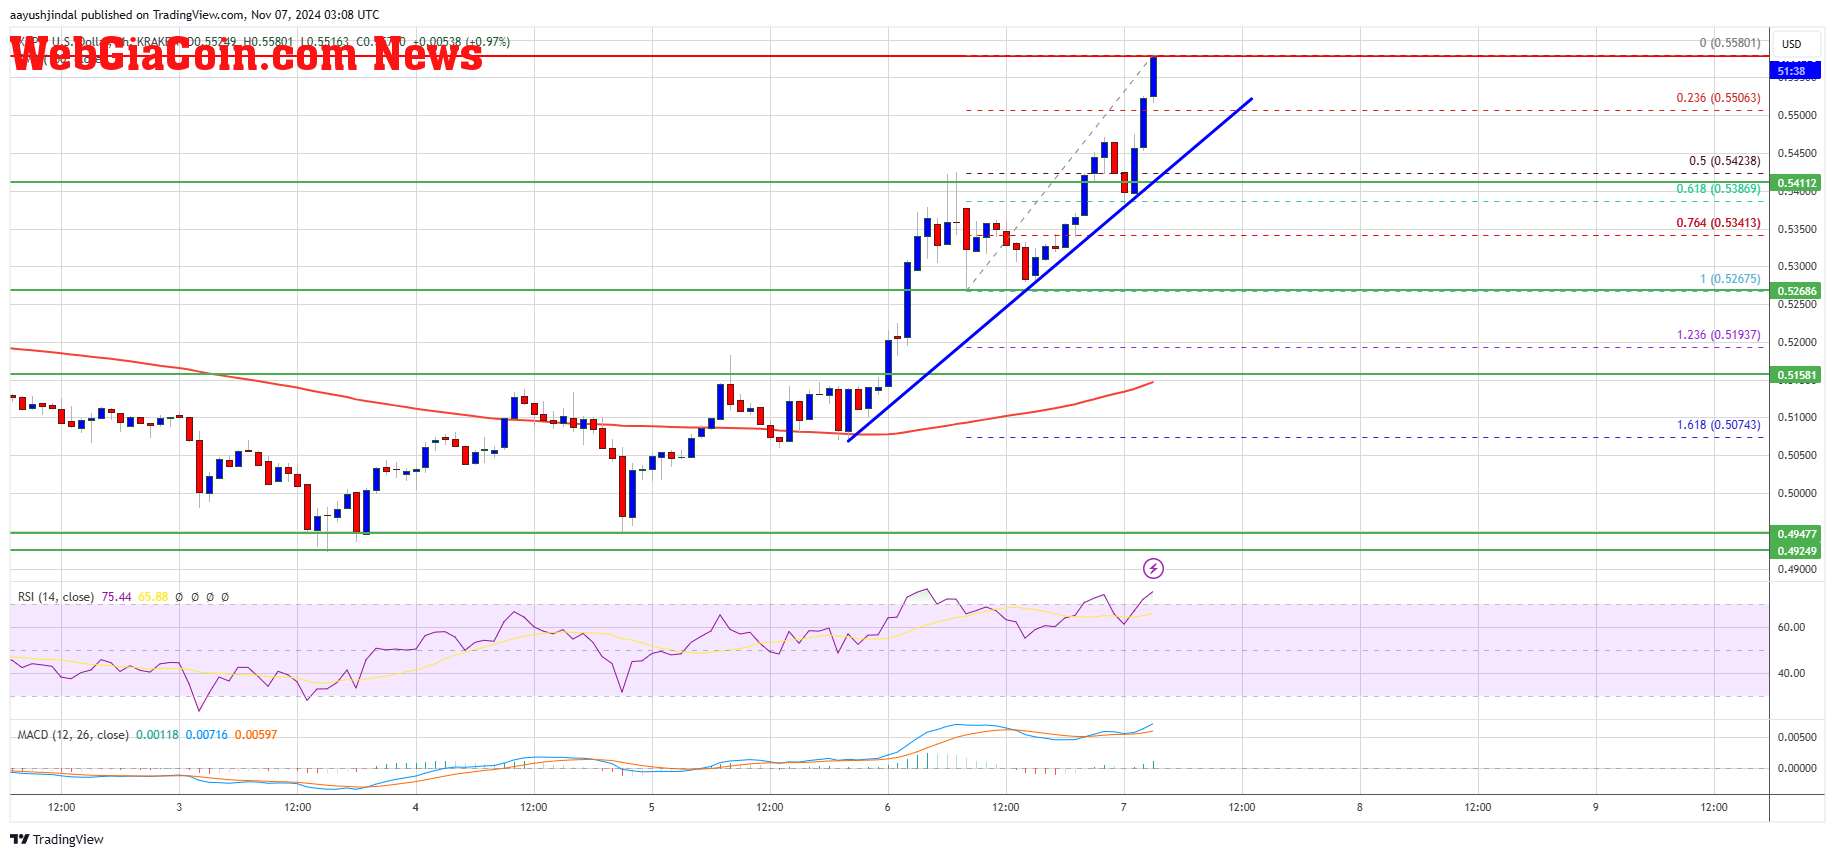The height and width of the screenshot is (857, 1835).
Task: Click the 0.52000 price axis tick
Action: click(1797, 343)
